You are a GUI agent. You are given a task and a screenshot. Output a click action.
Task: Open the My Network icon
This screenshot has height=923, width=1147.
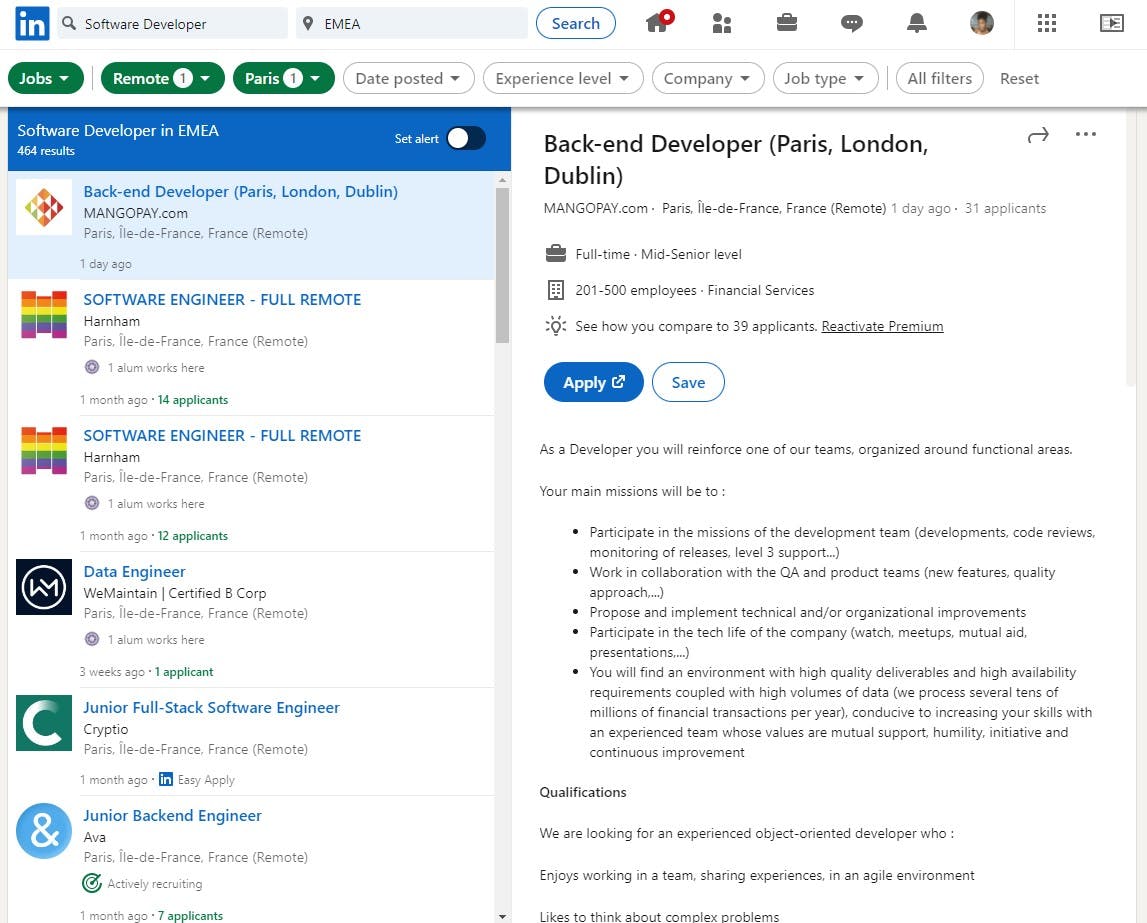pyautogui.click(x=722, y=23)
